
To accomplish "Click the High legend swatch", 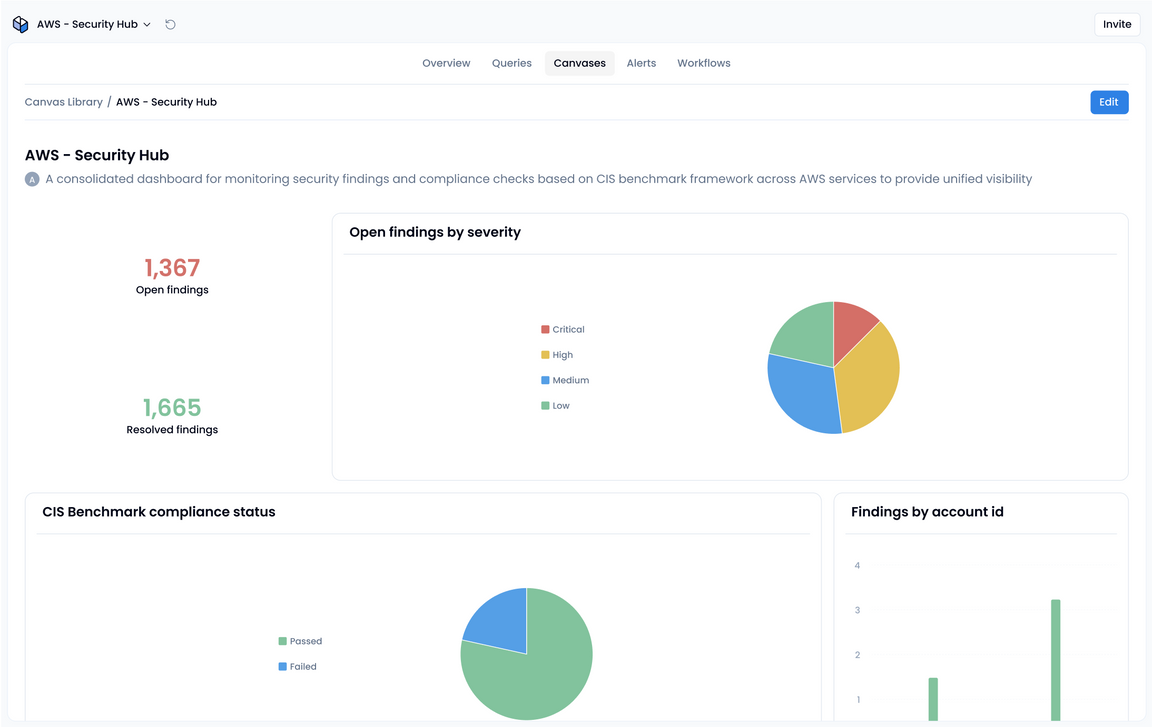I will click(545, 355).
